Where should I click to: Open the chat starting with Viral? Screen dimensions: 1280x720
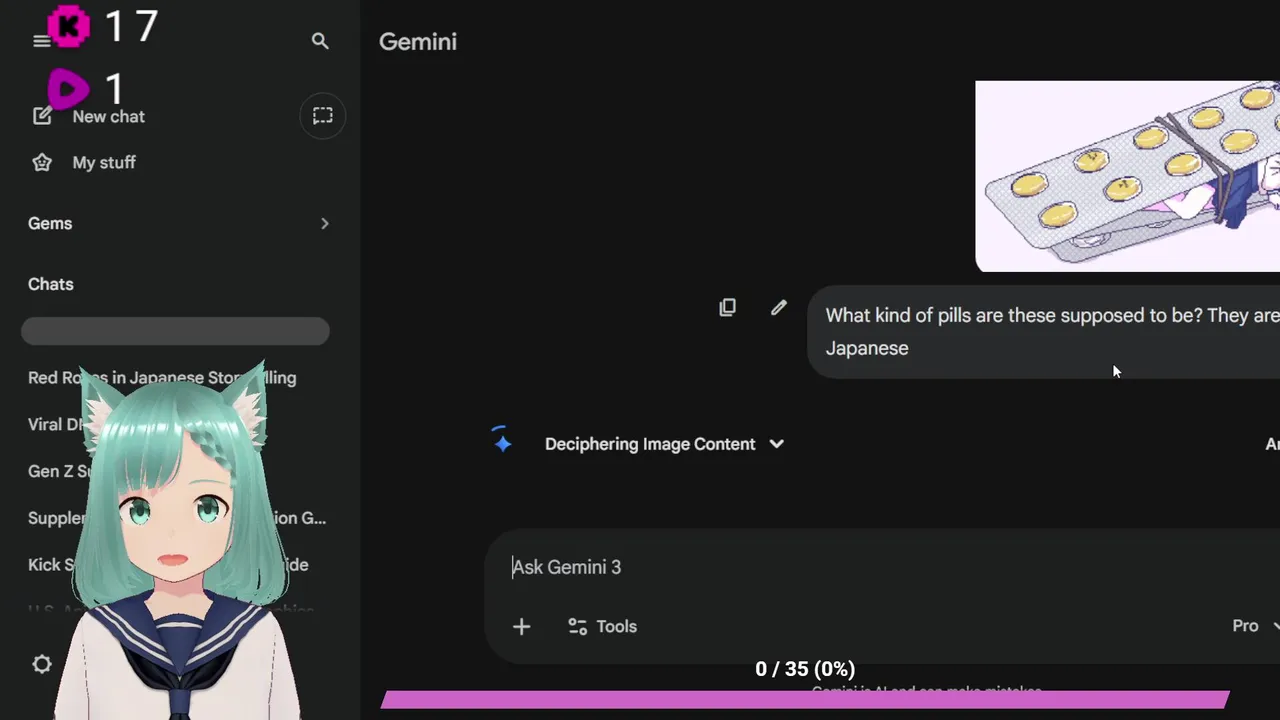[x=57, y=424]
